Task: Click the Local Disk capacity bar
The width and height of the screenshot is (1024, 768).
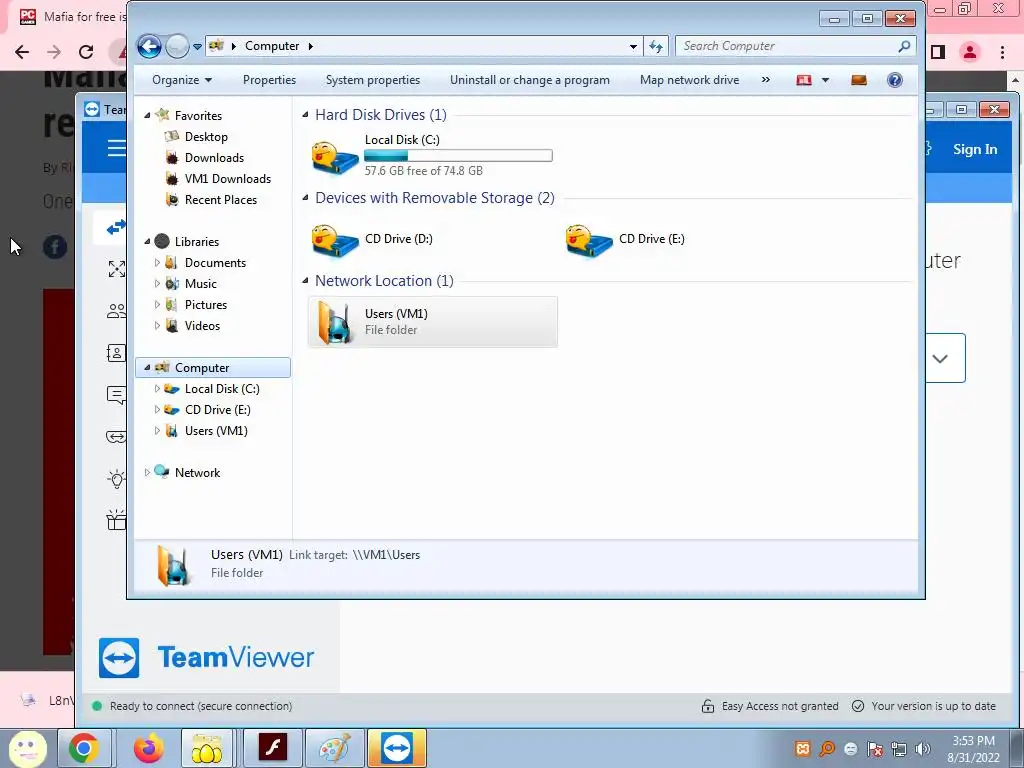Action: point(458,155)
